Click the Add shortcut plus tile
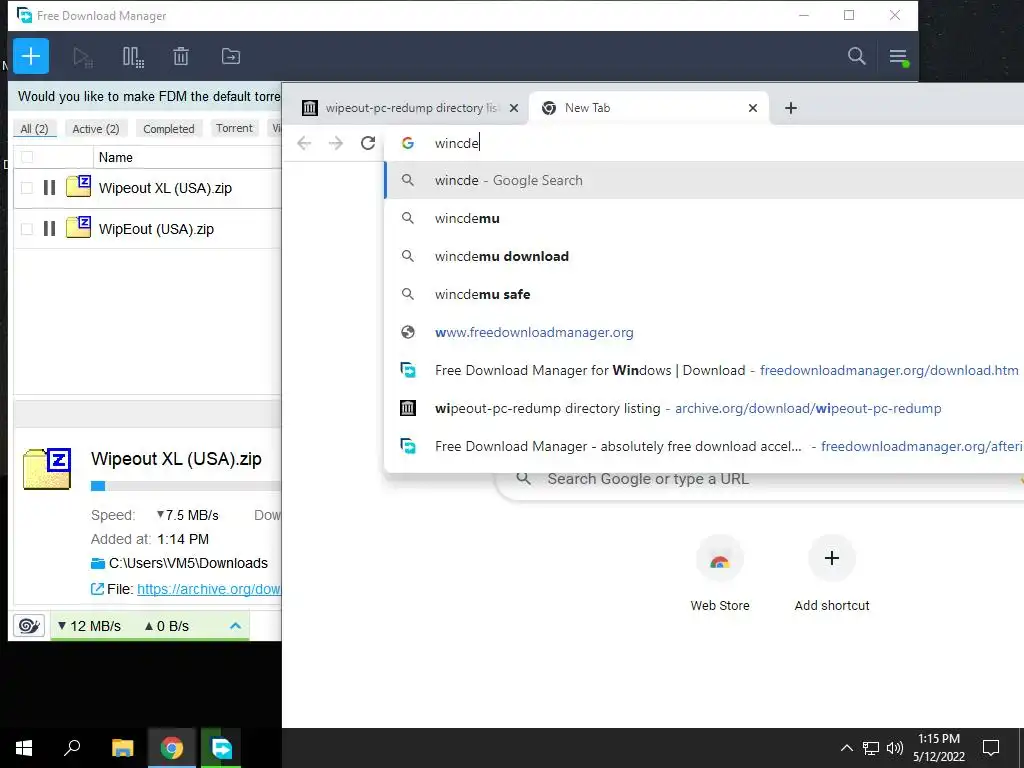Screen dimensions: 1024x768 [x=831, y=574]
